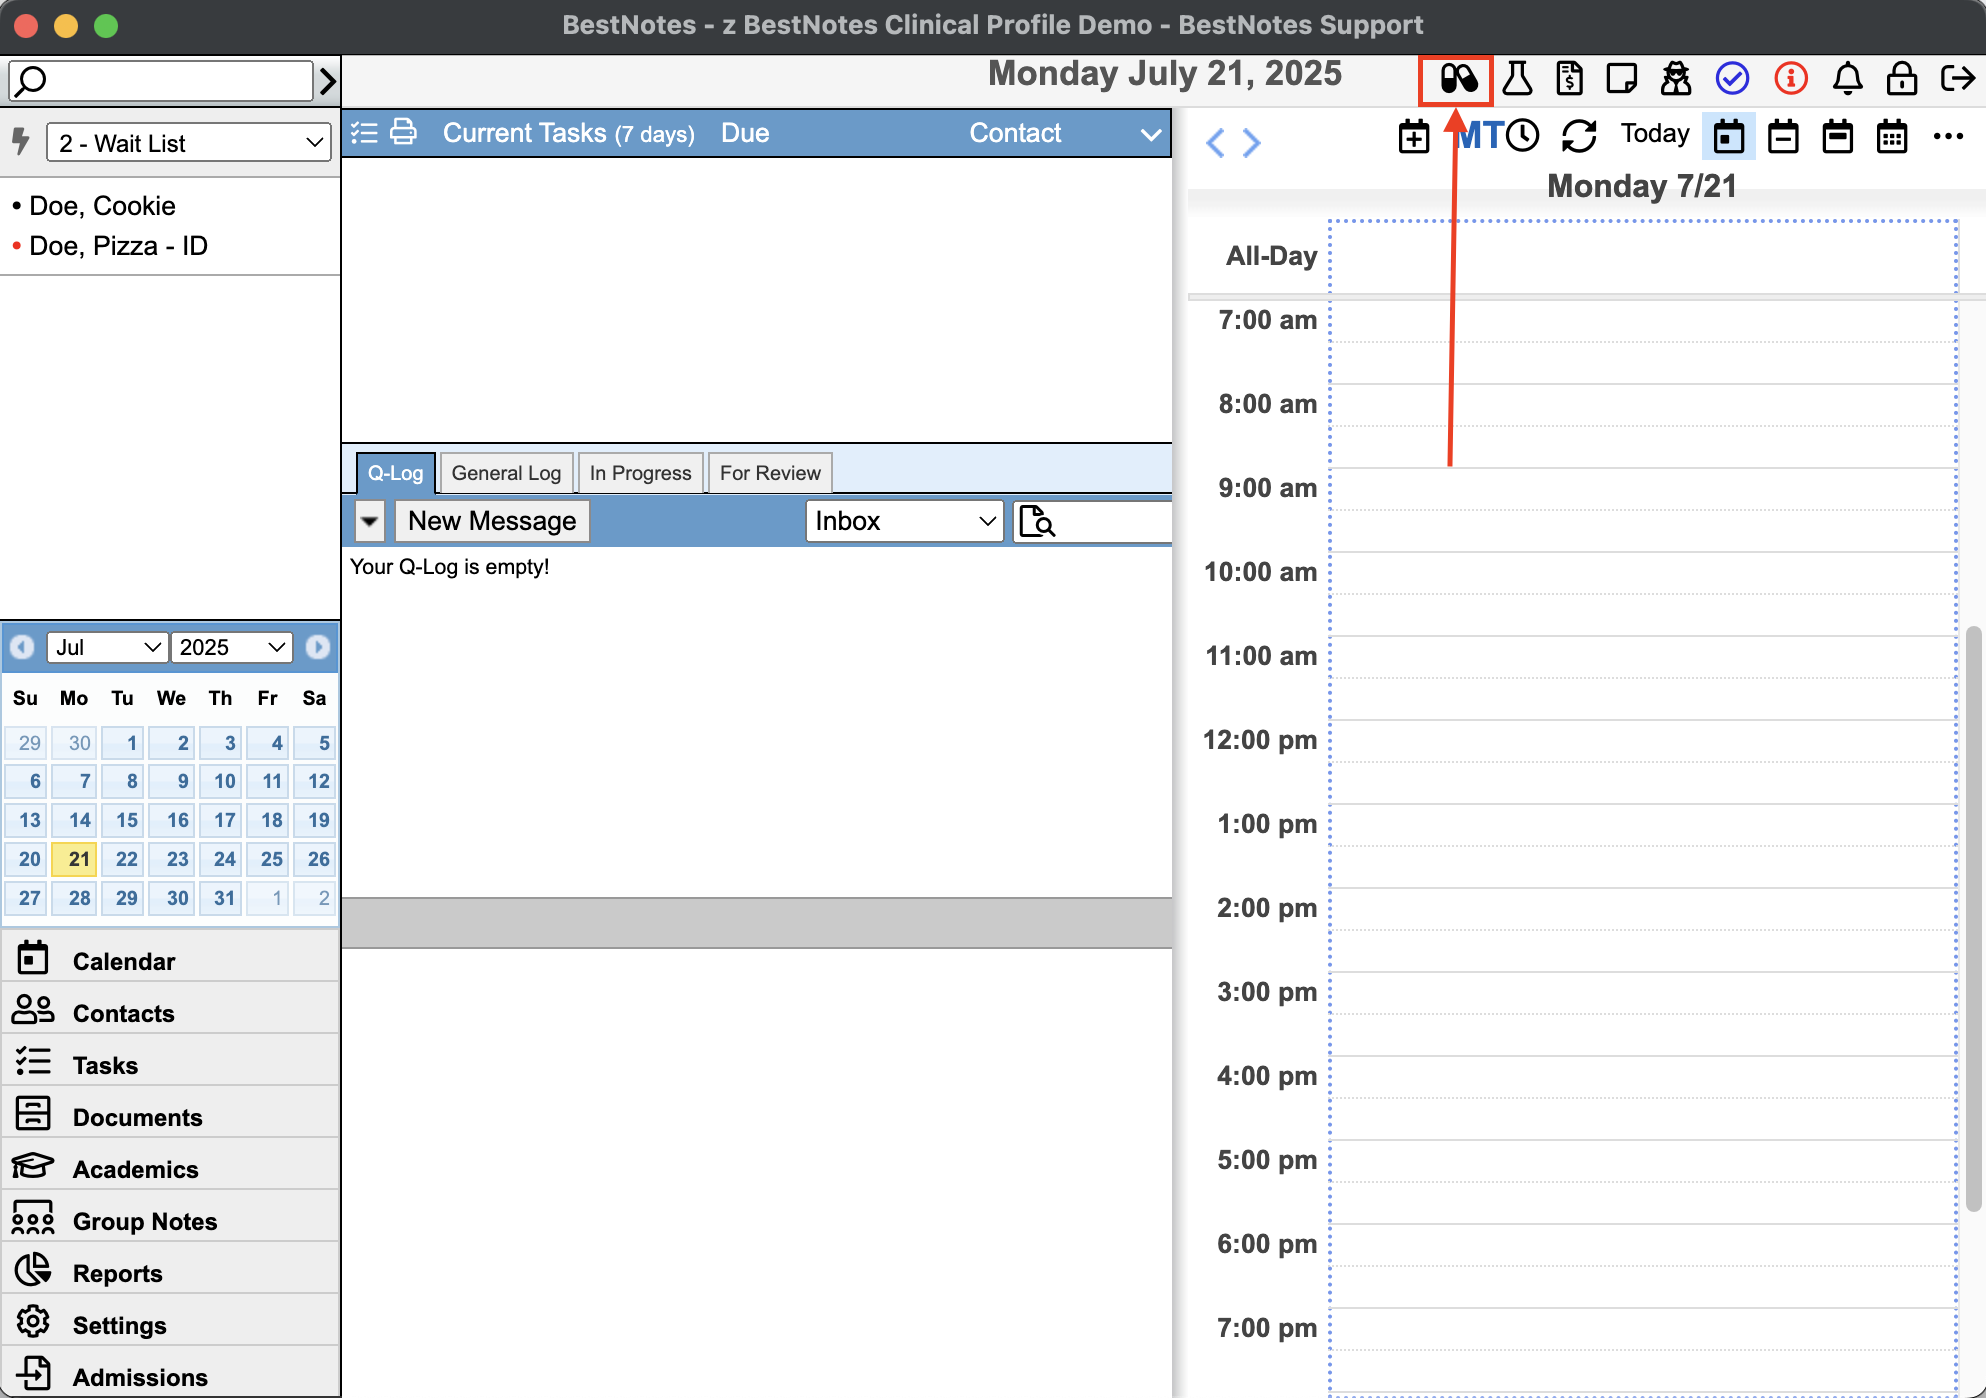
Task: Click the Today button
Action: point(1654,134)
